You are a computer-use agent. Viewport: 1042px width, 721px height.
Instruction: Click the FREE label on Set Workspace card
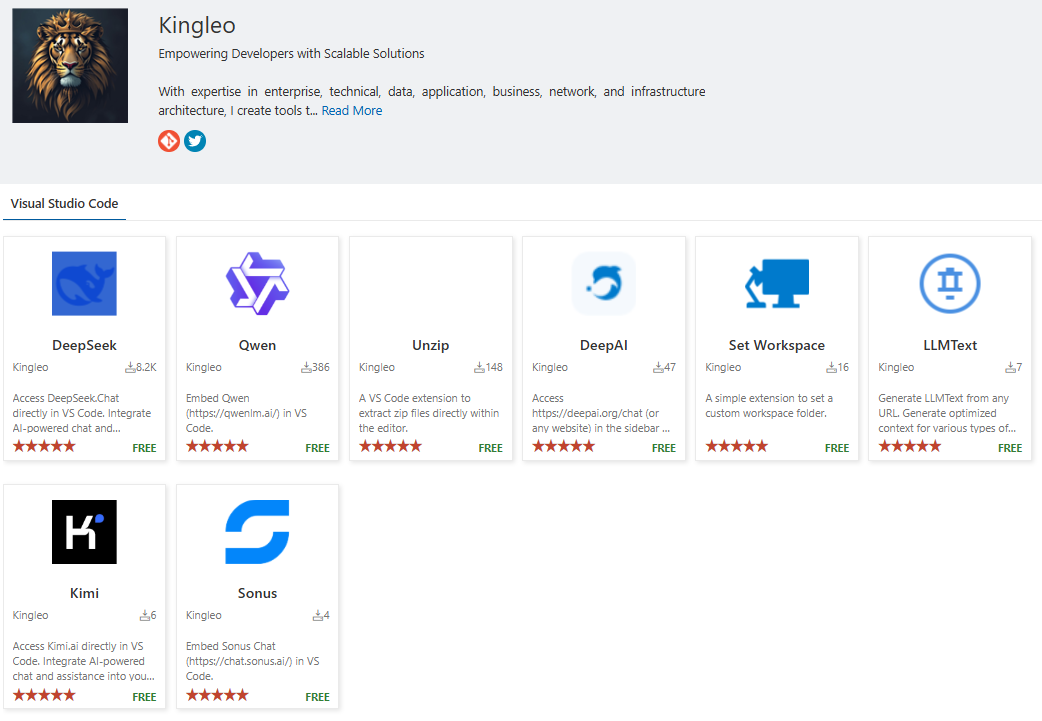point(837,448)
